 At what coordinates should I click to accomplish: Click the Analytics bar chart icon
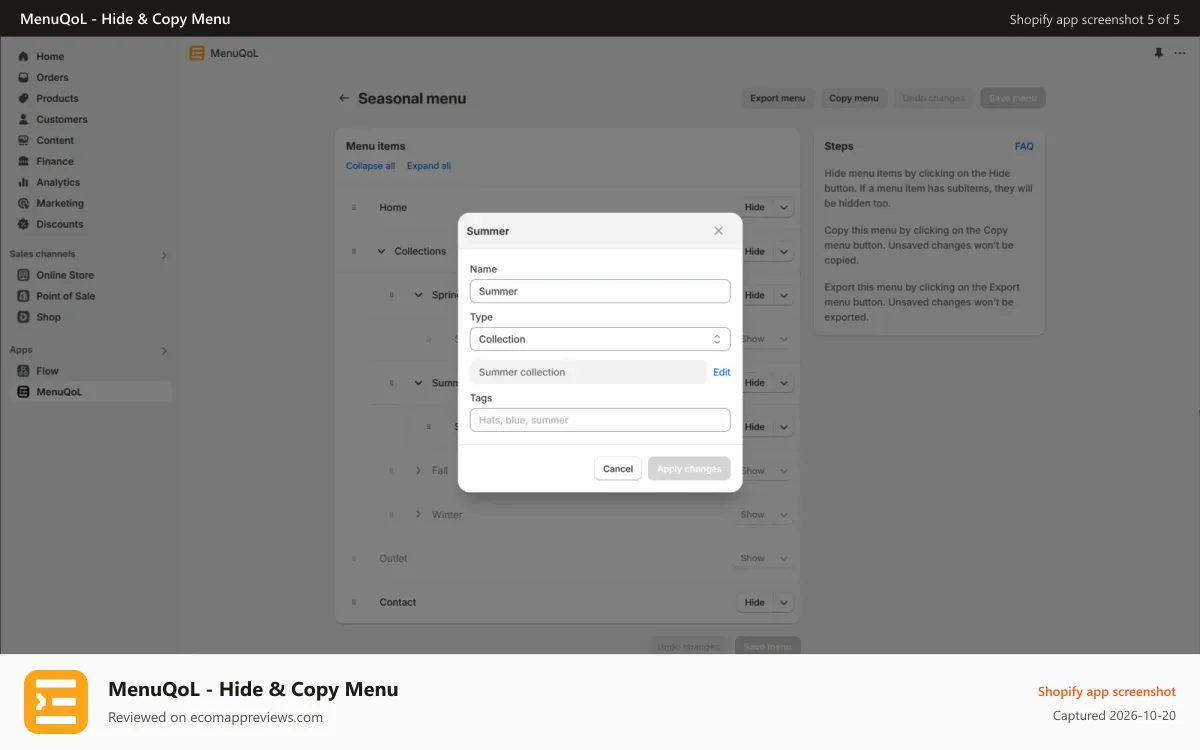point(24,182)
